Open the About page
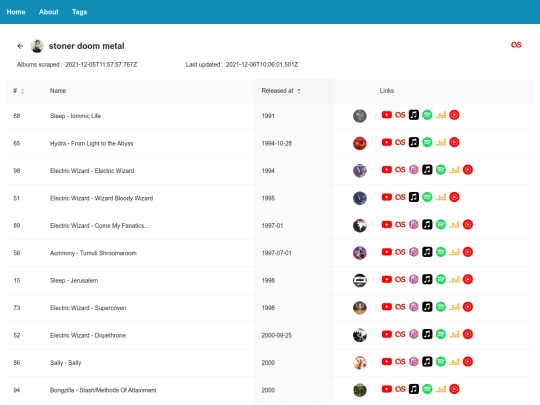The width and height of the screenshot is (540, 405). click(49, 12)
